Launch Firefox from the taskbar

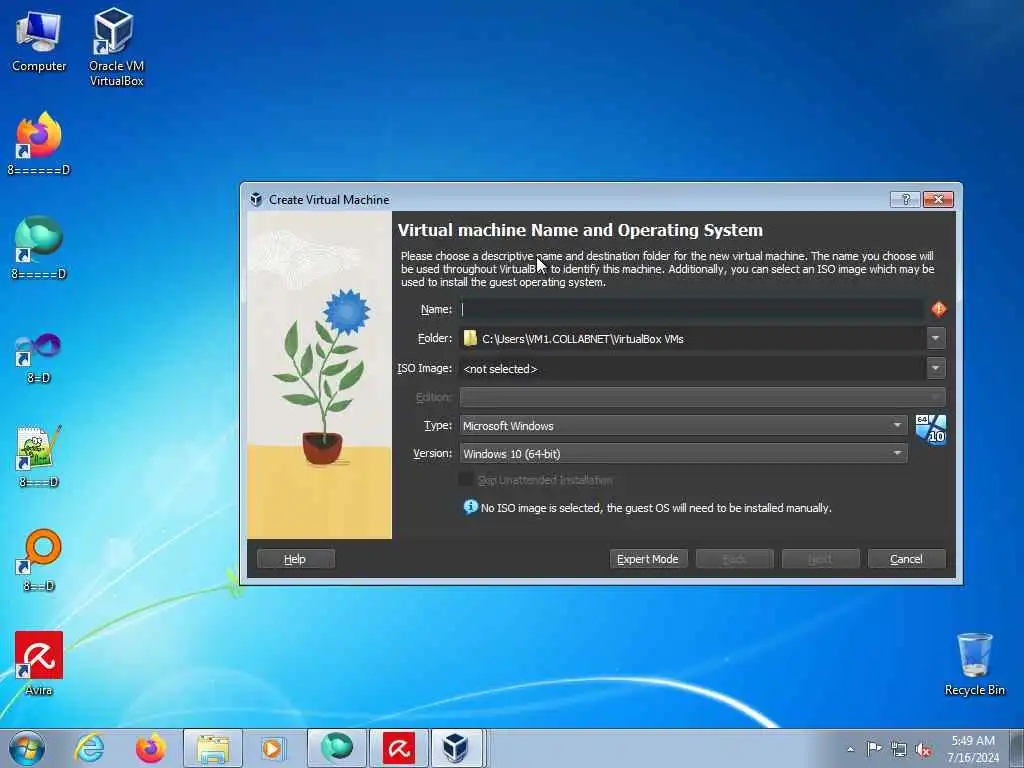150,748
